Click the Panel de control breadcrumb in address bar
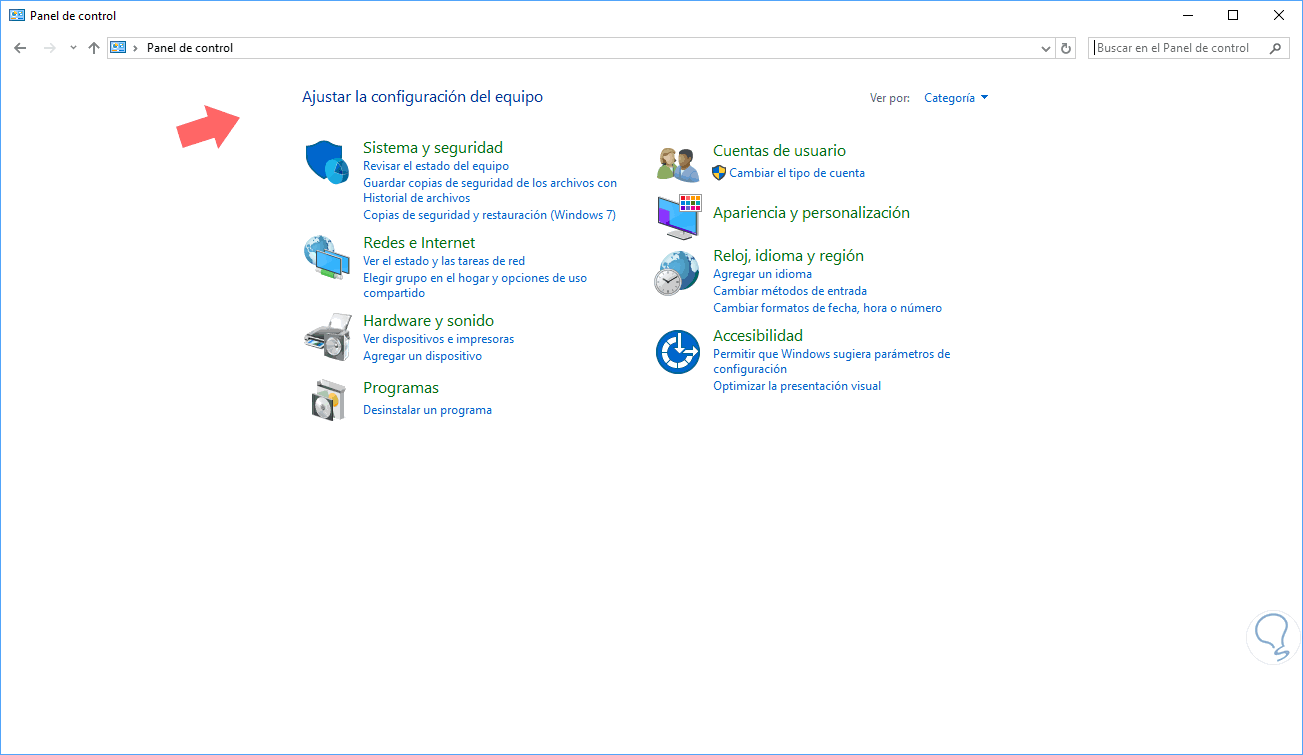Screen dimensions: 1303x755 [190, 48]
